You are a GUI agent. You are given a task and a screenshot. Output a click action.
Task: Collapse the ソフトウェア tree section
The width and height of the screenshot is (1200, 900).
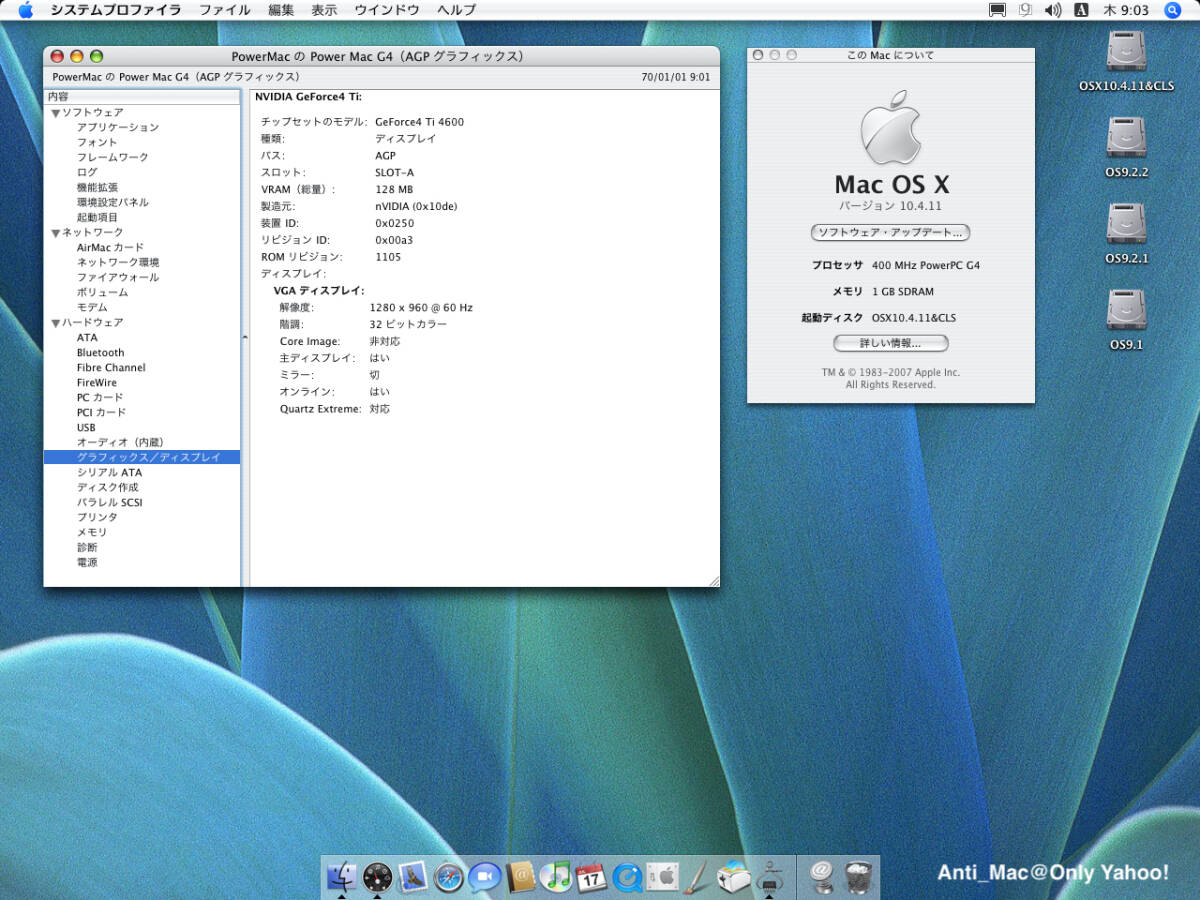pos(56,113)
